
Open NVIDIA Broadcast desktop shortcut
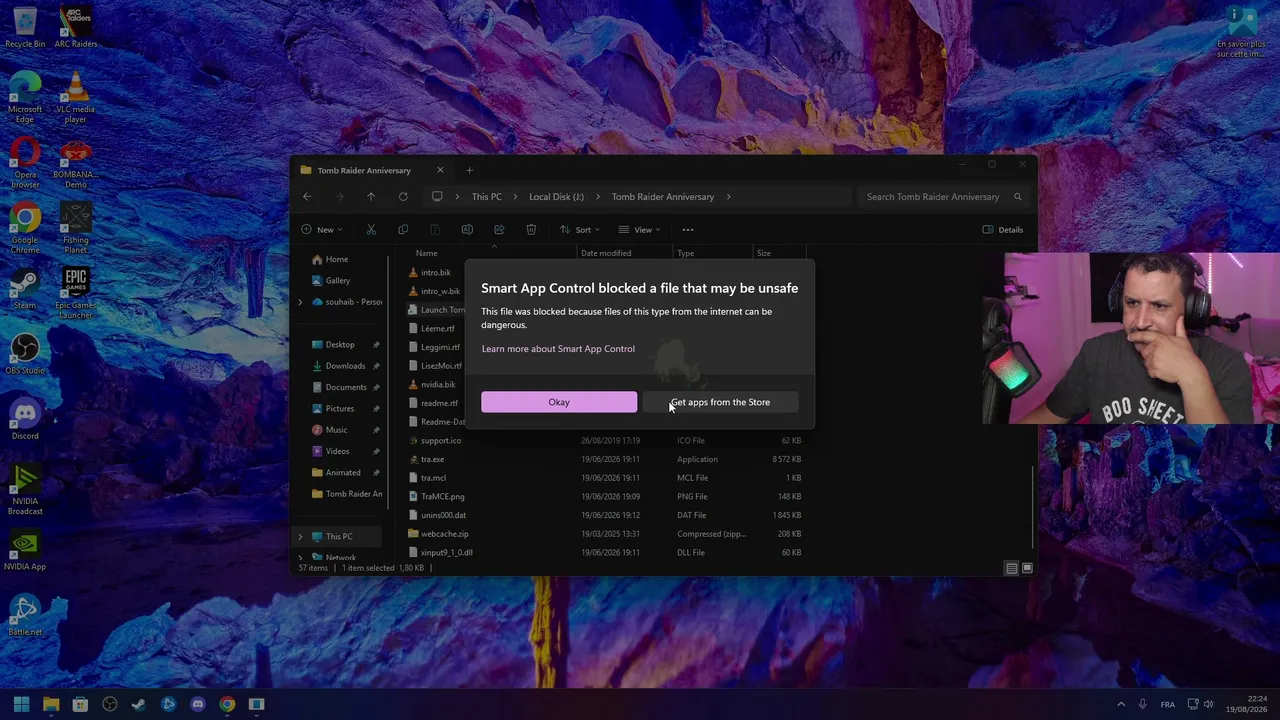(x=25, y=490)
